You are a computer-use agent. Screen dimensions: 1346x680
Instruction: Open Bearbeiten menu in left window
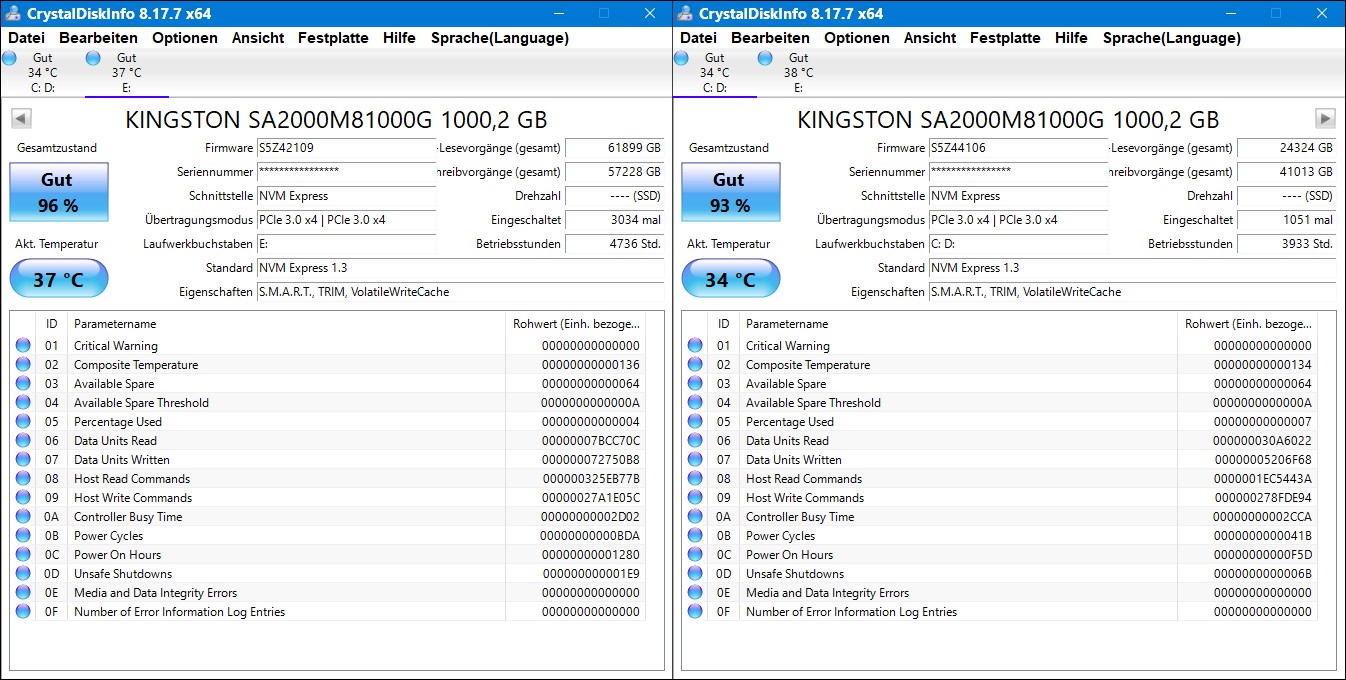98,38
